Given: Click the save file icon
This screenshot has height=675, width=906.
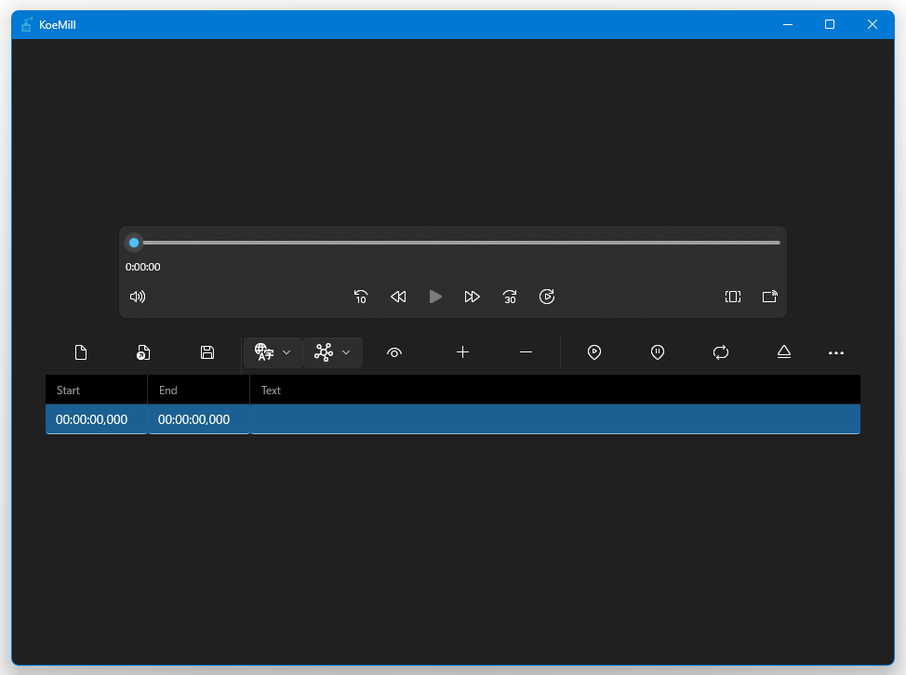Looking at the screenshot, I should (x=207, y=352).
